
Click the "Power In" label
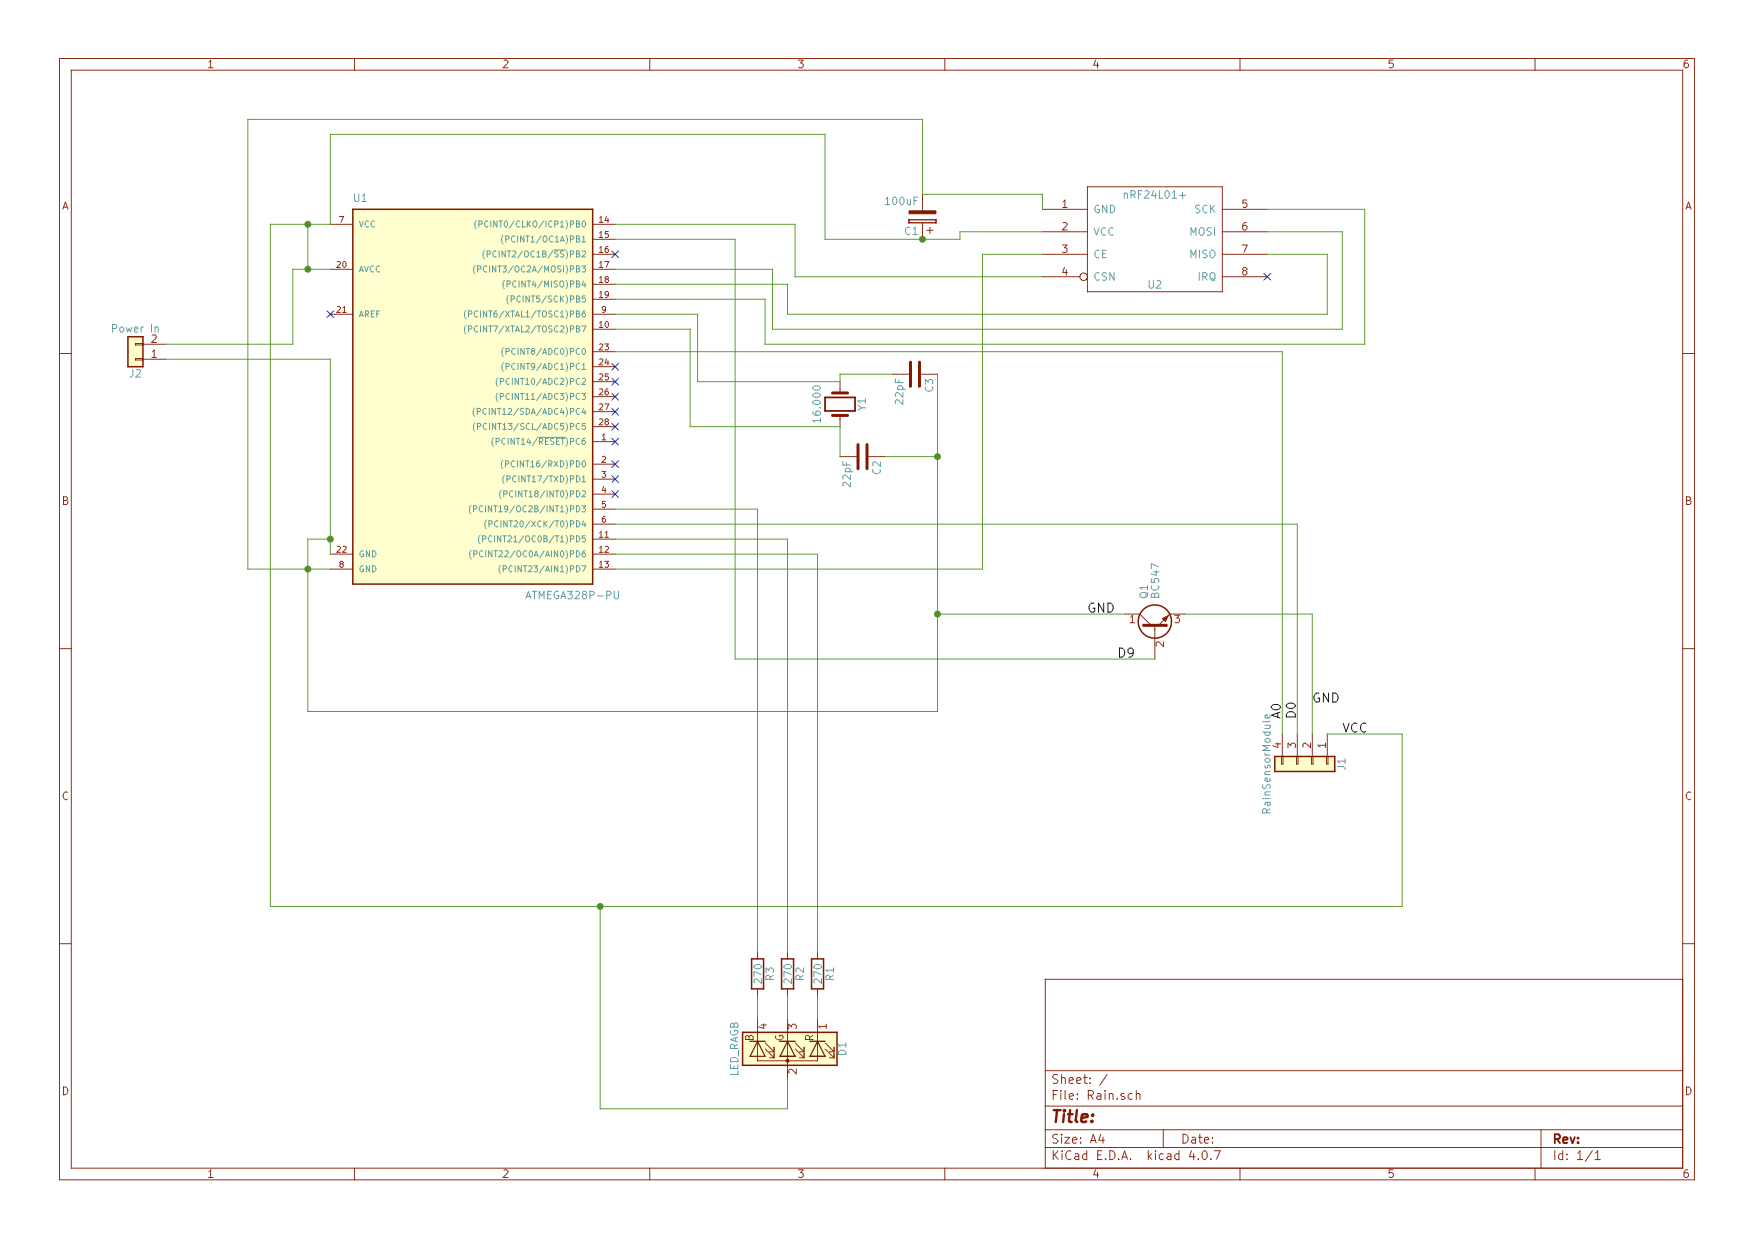pos(135,328)
